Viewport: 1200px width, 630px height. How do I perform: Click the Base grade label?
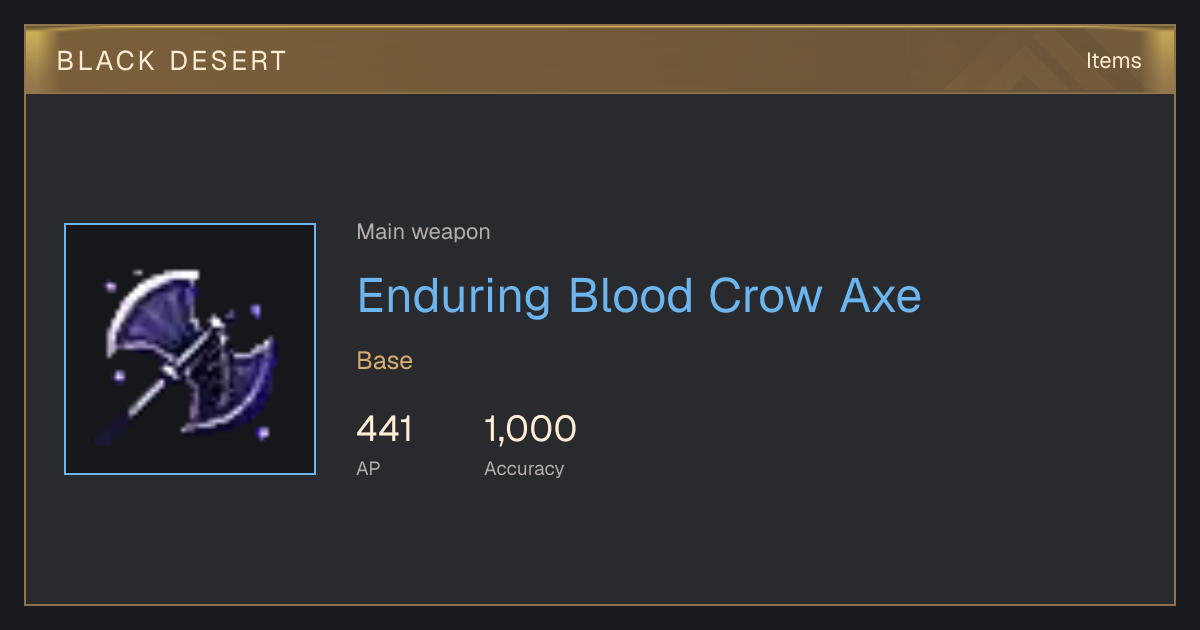click(385, 361)
